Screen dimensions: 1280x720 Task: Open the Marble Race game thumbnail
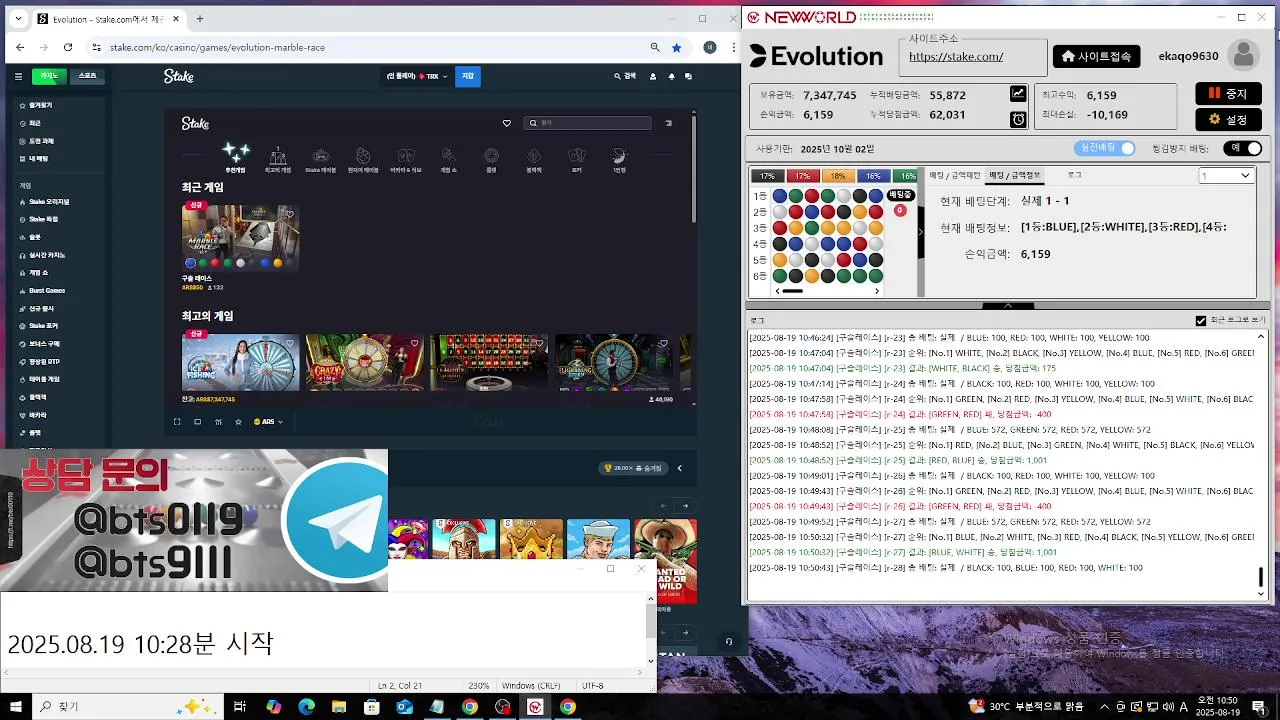(240, 237)
